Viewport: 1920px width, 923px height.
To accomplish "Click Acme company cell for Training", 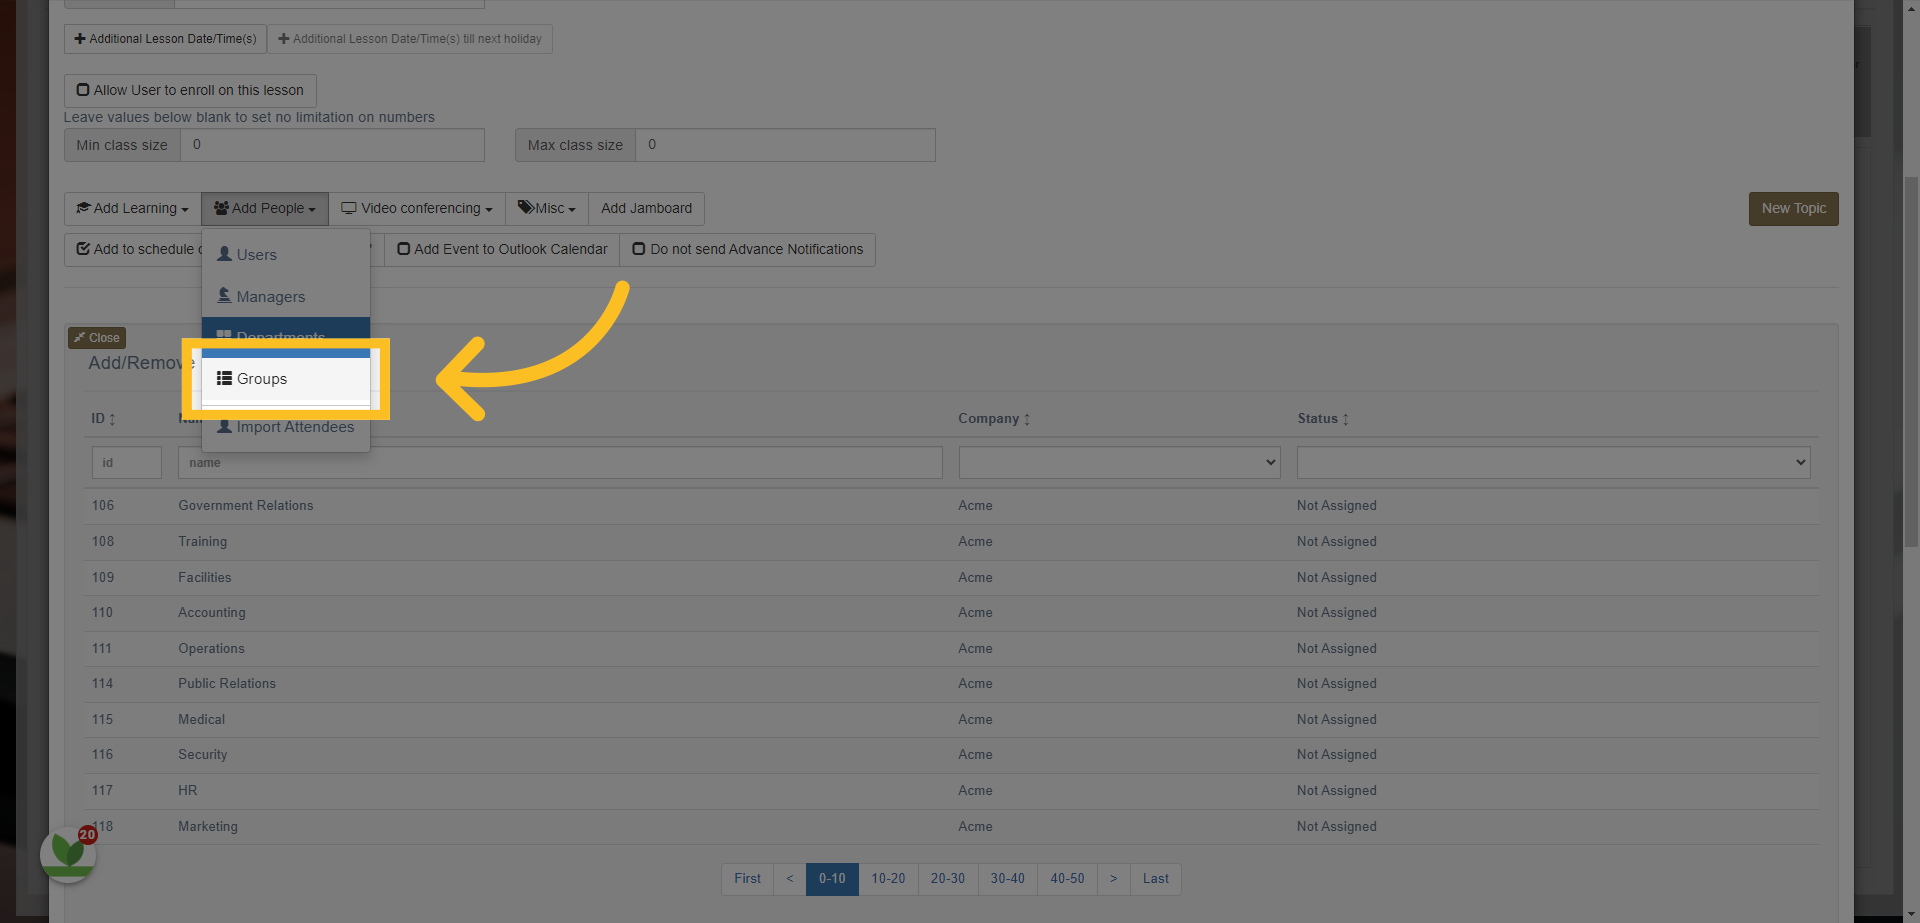I will pos(975,542).
